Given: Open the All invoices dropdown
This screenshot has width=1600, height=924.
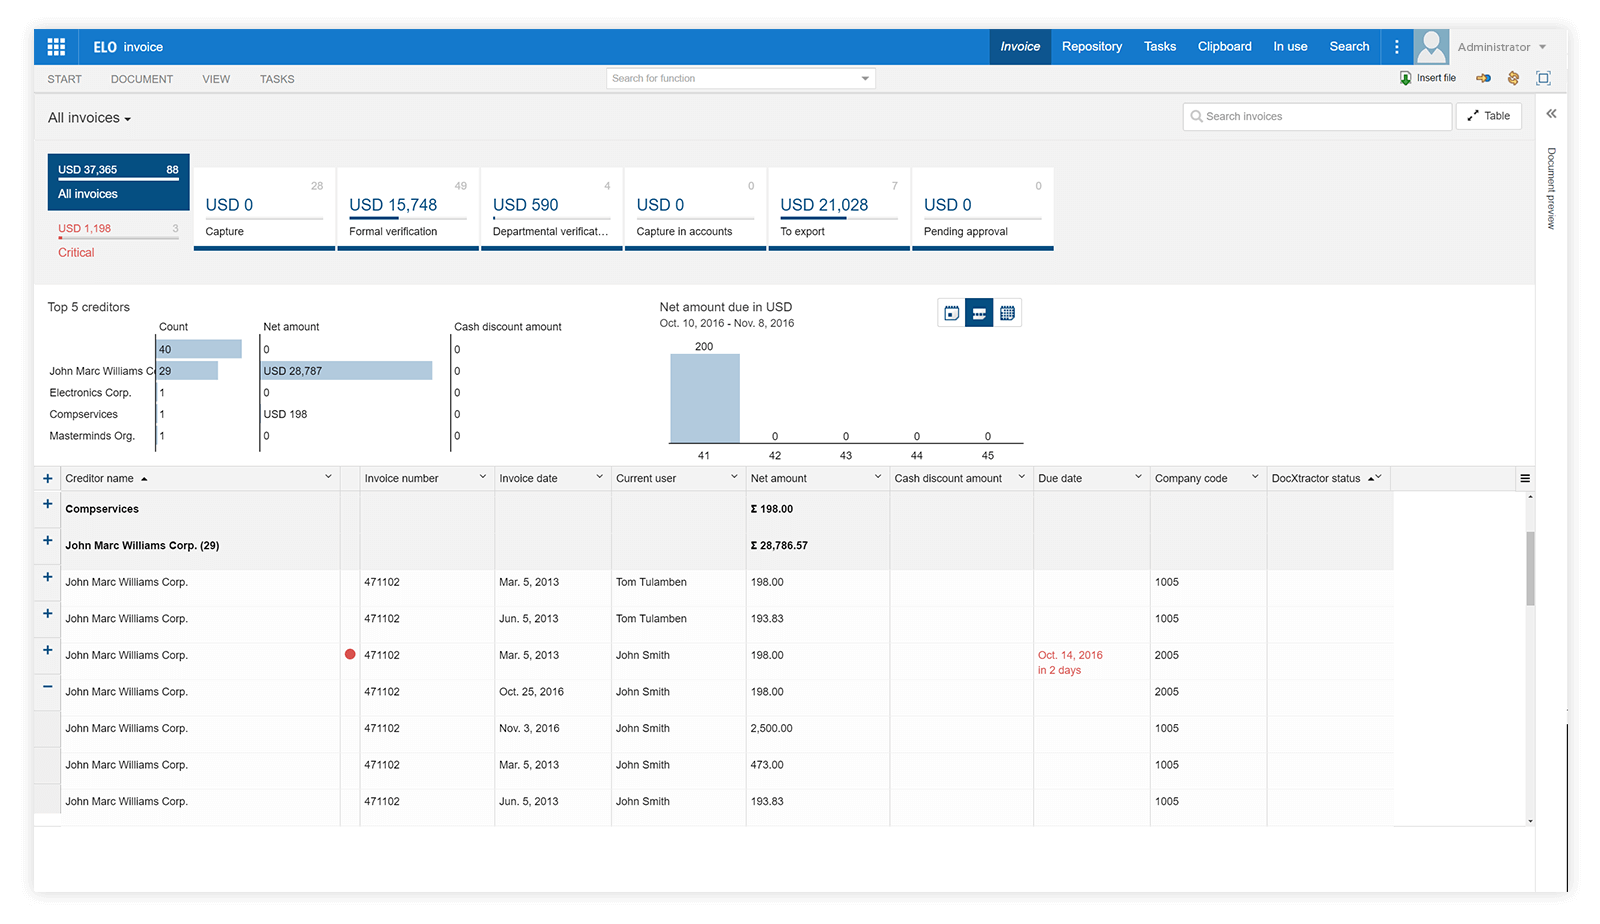Looking at the screenshot, I should coord(89,118).
